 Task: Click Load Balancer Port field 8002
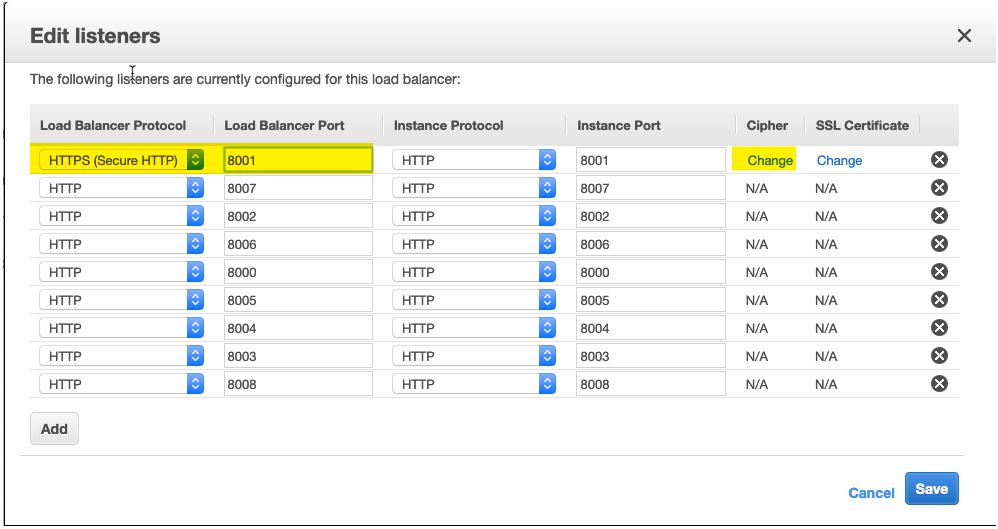coord(298,216)
